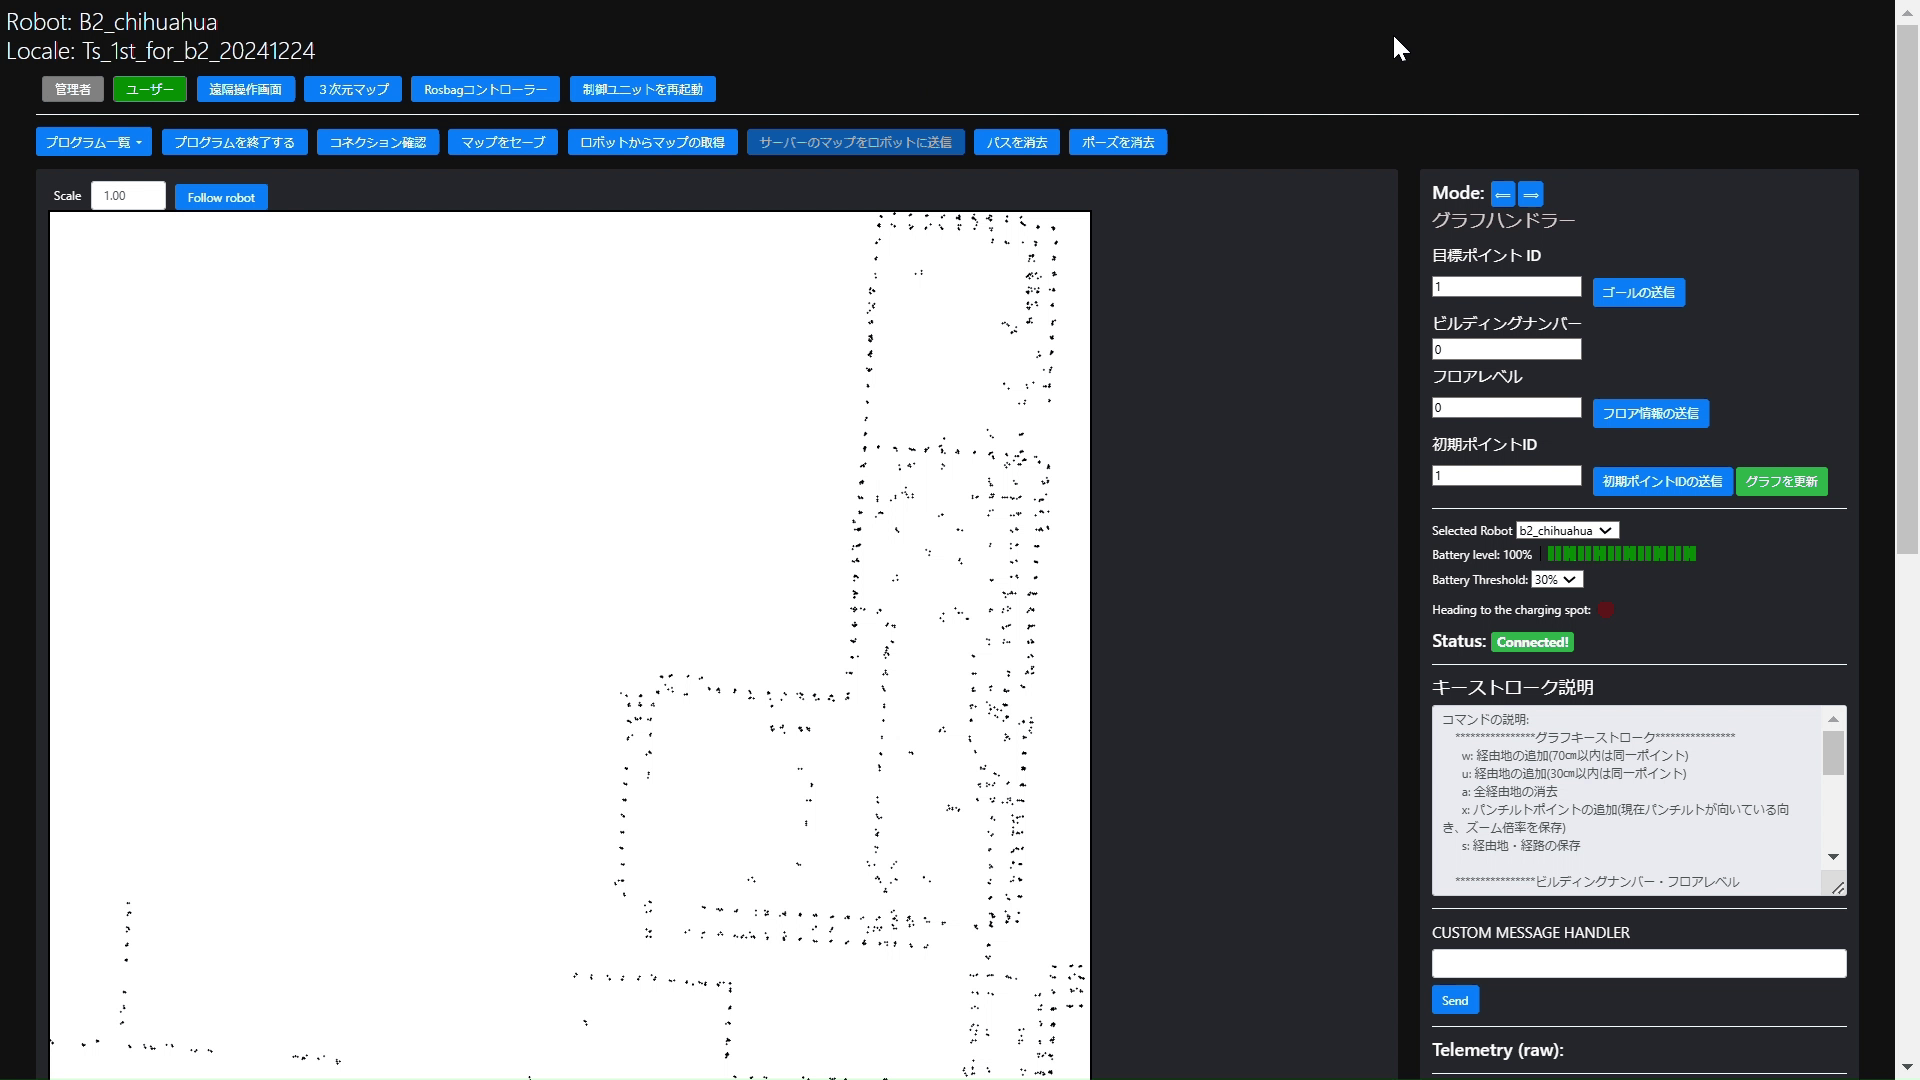Click the Robot: B2_chihuahua title
The height and width of the screenshot is (1080, 1920).
(112, 22)
